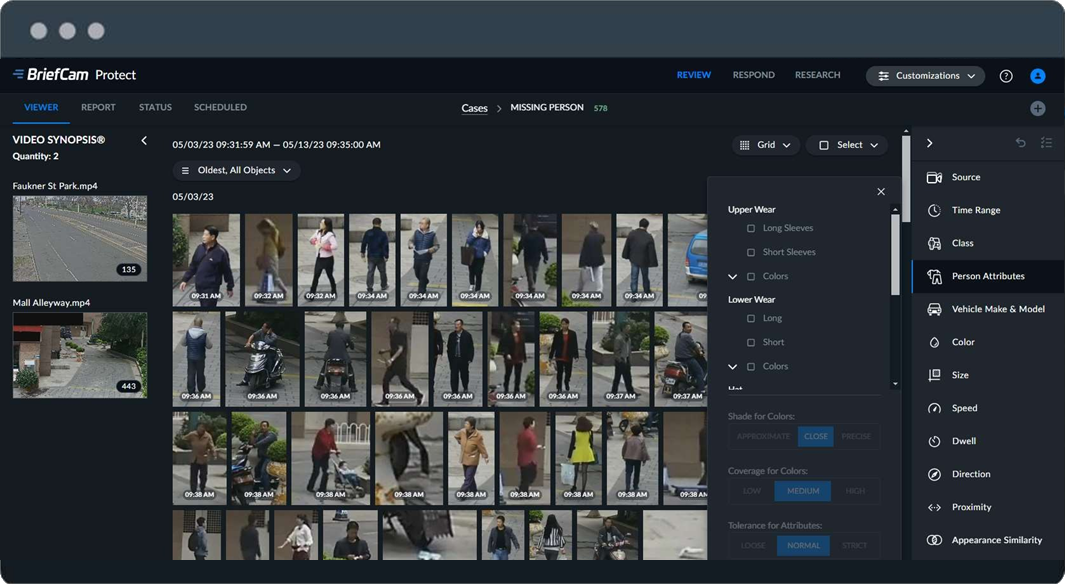This screenshot has width=1065, height=584.
Task: Click the help question mark icon
Action: click(1006, 76)
